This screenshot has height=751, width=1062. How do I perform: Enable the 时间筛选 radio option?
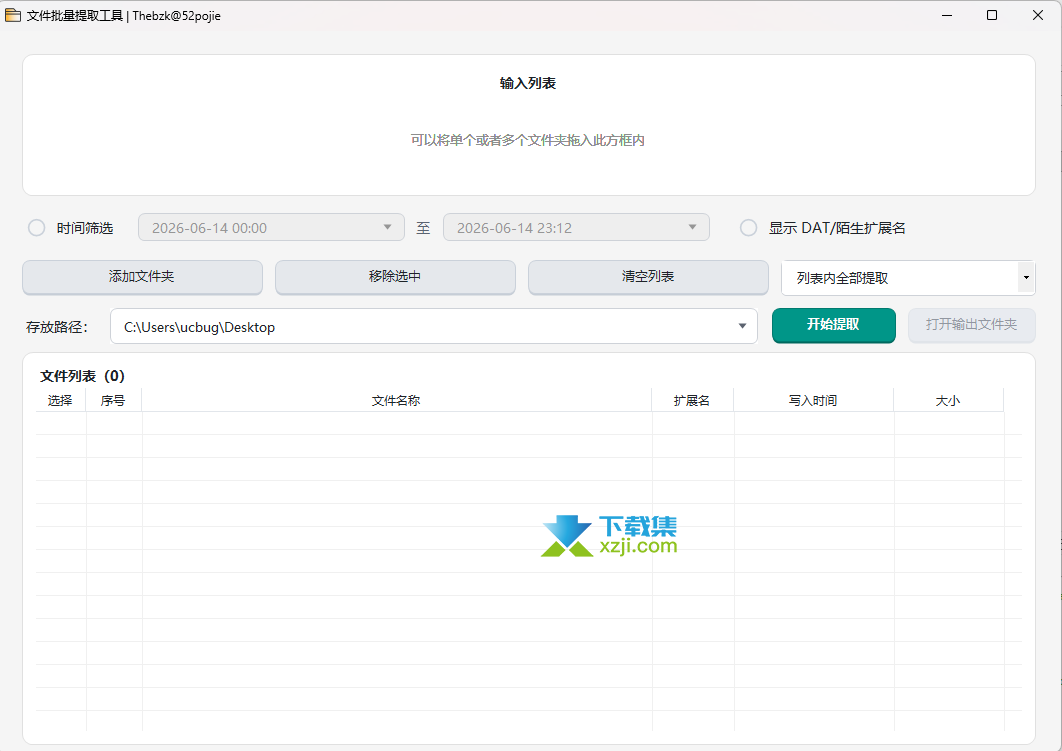[37, 228]
